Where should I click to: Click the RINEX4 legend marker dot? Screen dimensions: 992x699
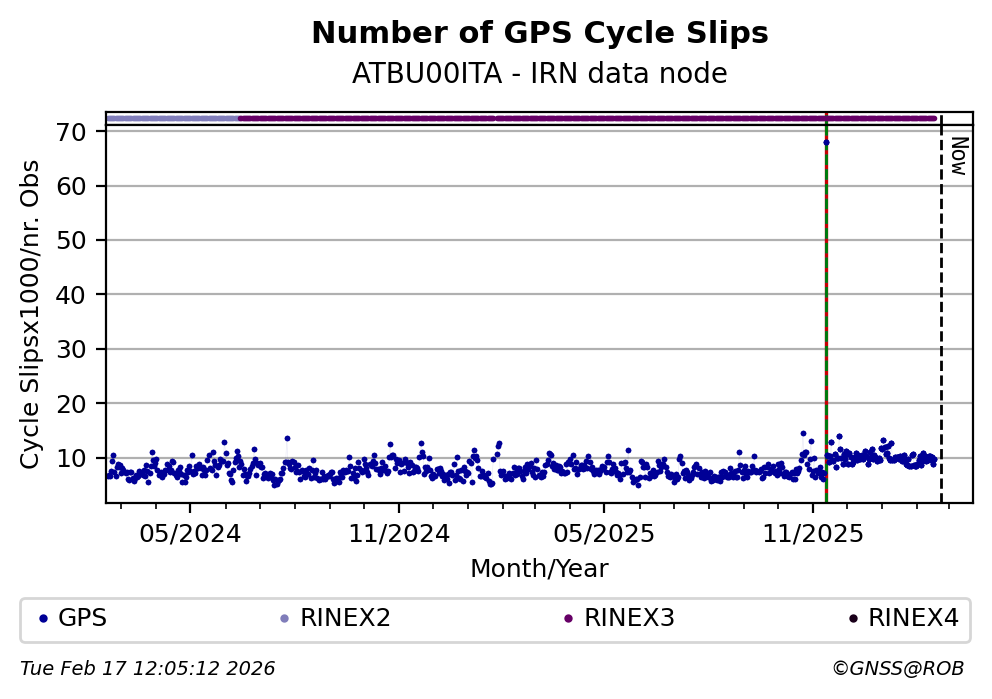coord(852,619)
